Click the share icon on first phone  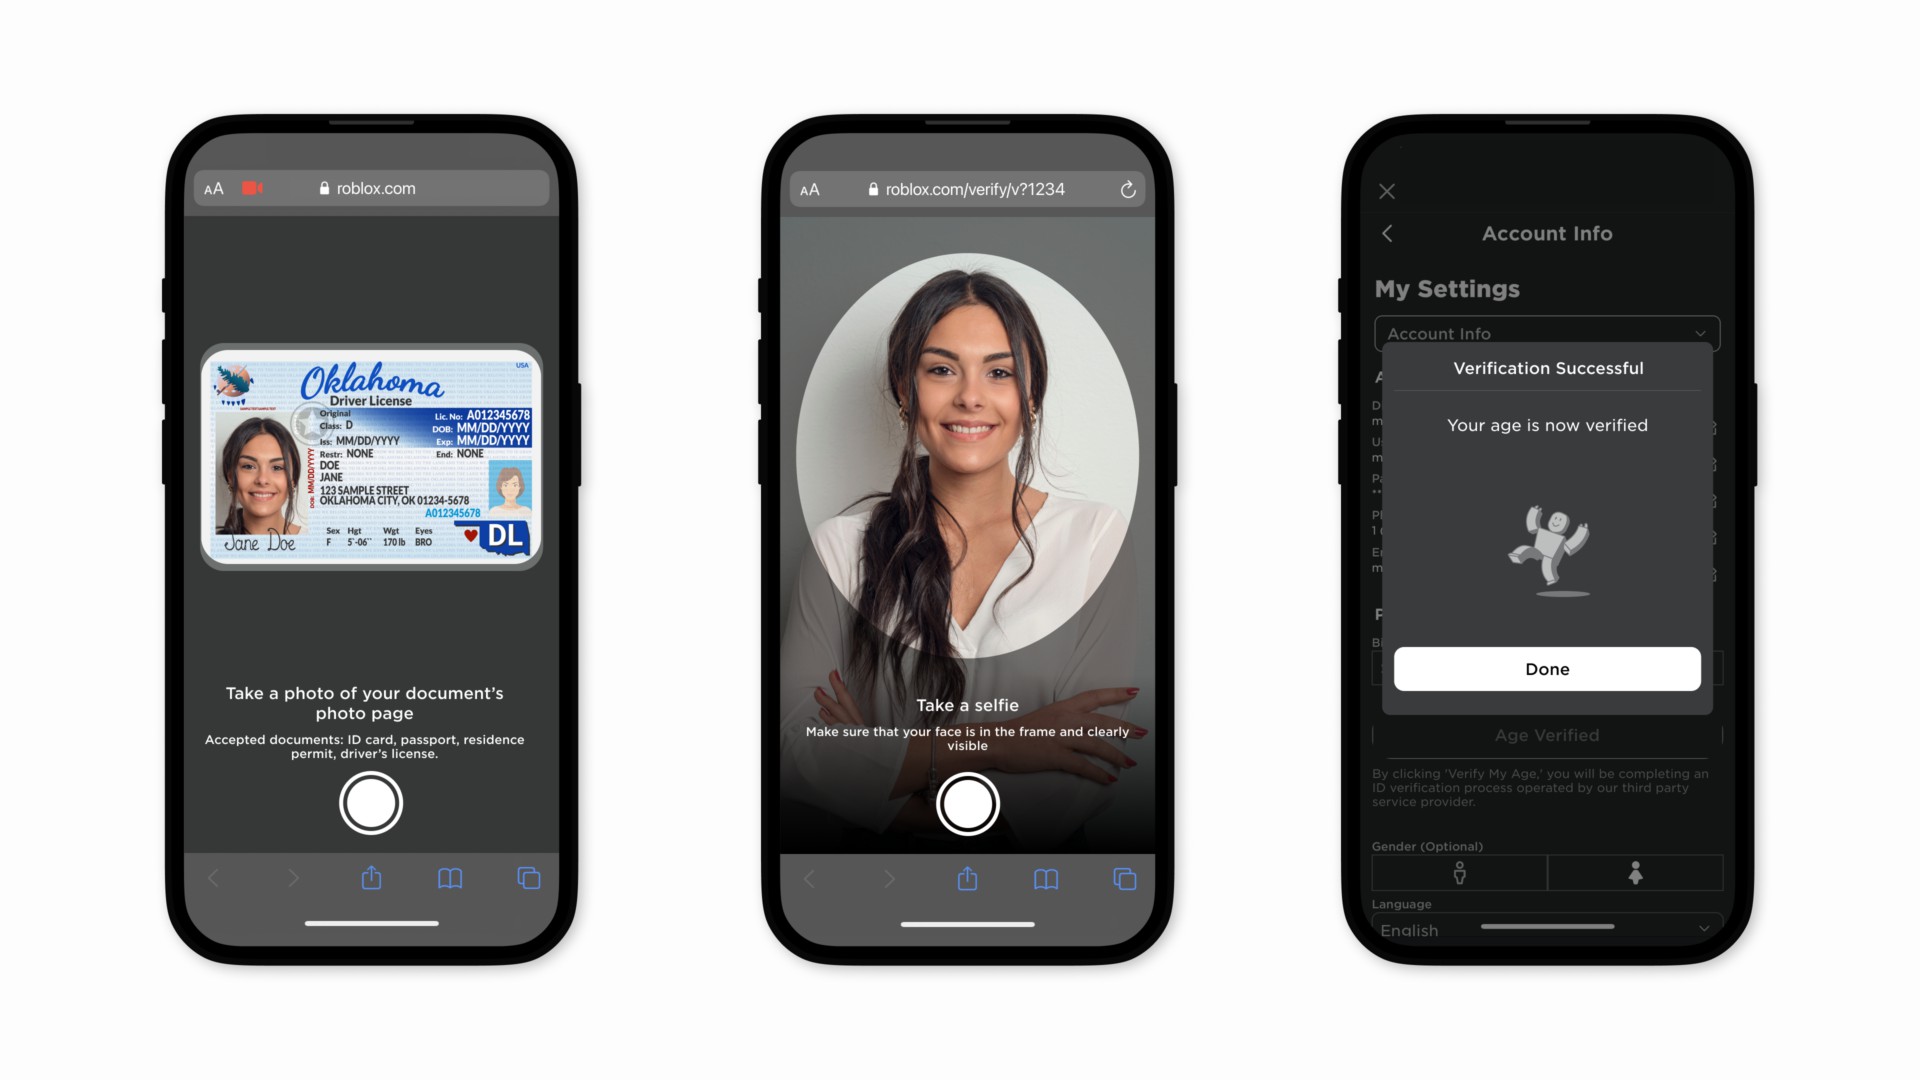(x=372, y=877)
